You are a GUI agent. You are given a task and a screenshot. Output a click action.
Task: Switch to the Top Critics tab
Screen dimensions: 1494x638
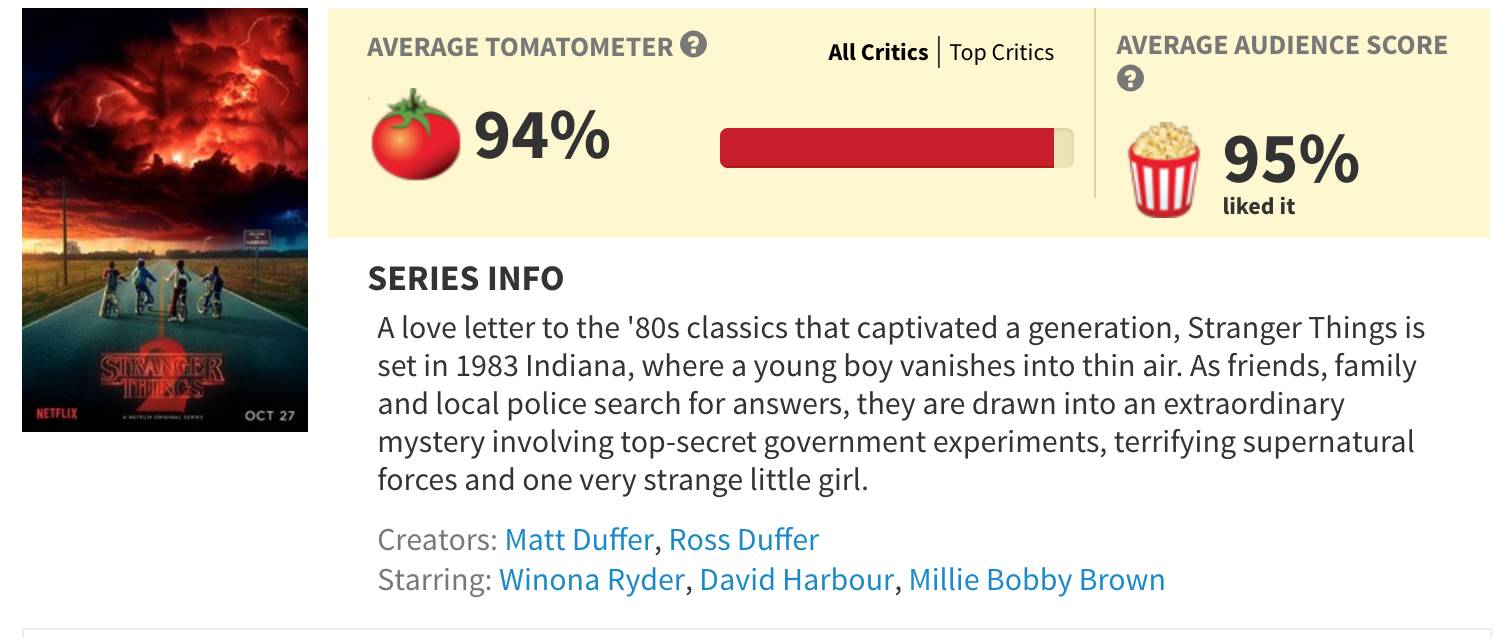(1001, 52)
